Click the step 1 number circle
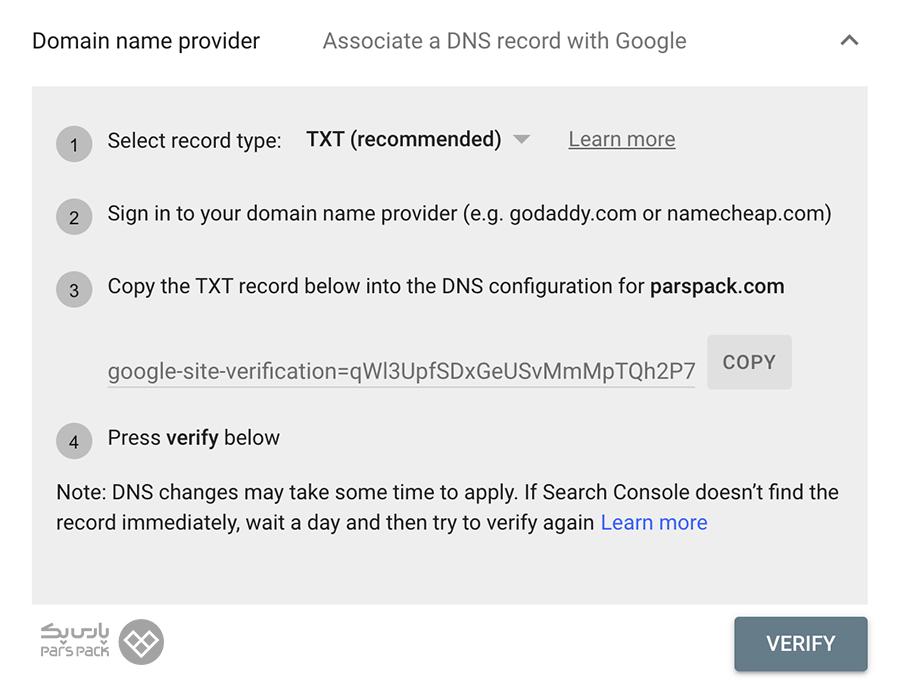Viewport: 900px width, 691px height. click(74, 144)
